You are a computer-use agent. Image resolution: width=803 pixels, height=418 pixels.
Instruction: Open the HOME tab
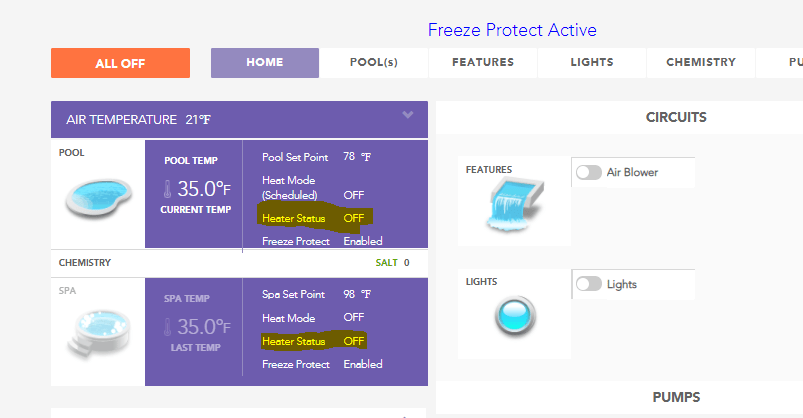pyautogui.click(x=265, y=62)
